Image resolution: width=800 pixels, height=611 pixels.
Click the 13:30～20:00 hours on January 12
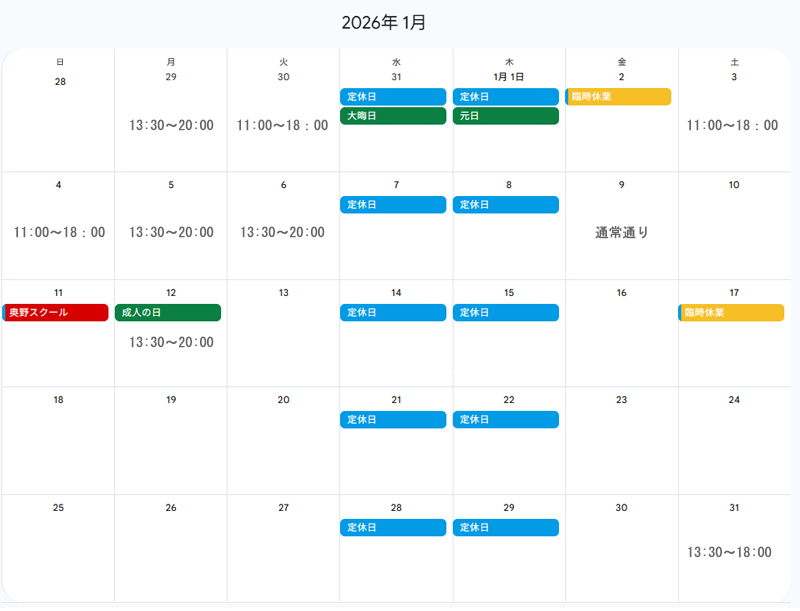point(171,342)
